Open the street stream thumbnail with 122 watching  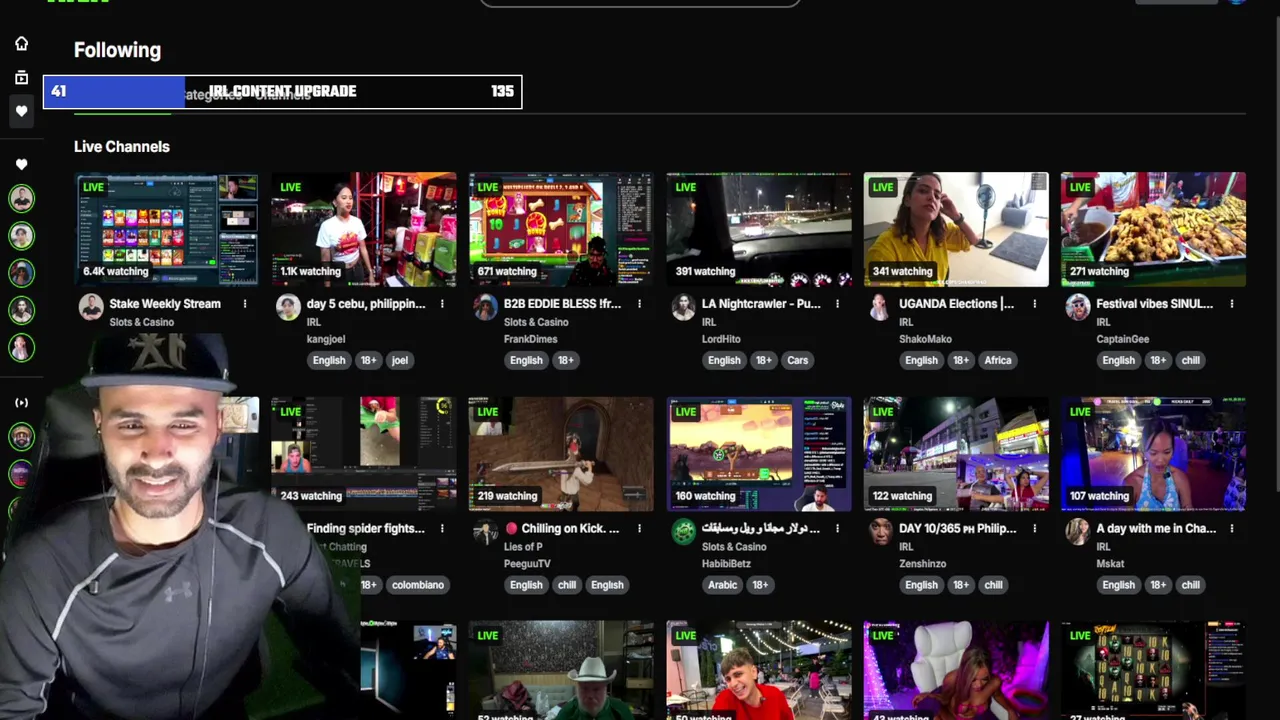pyautogui.click(x=956, y=454)
